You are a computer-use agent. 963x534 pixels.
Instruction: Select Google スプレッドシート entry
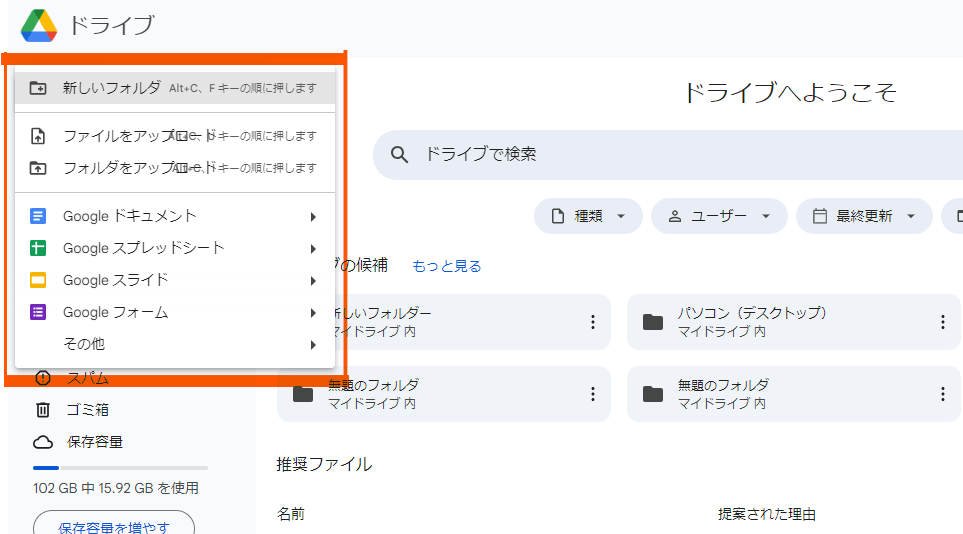click(x=175, y=248)
